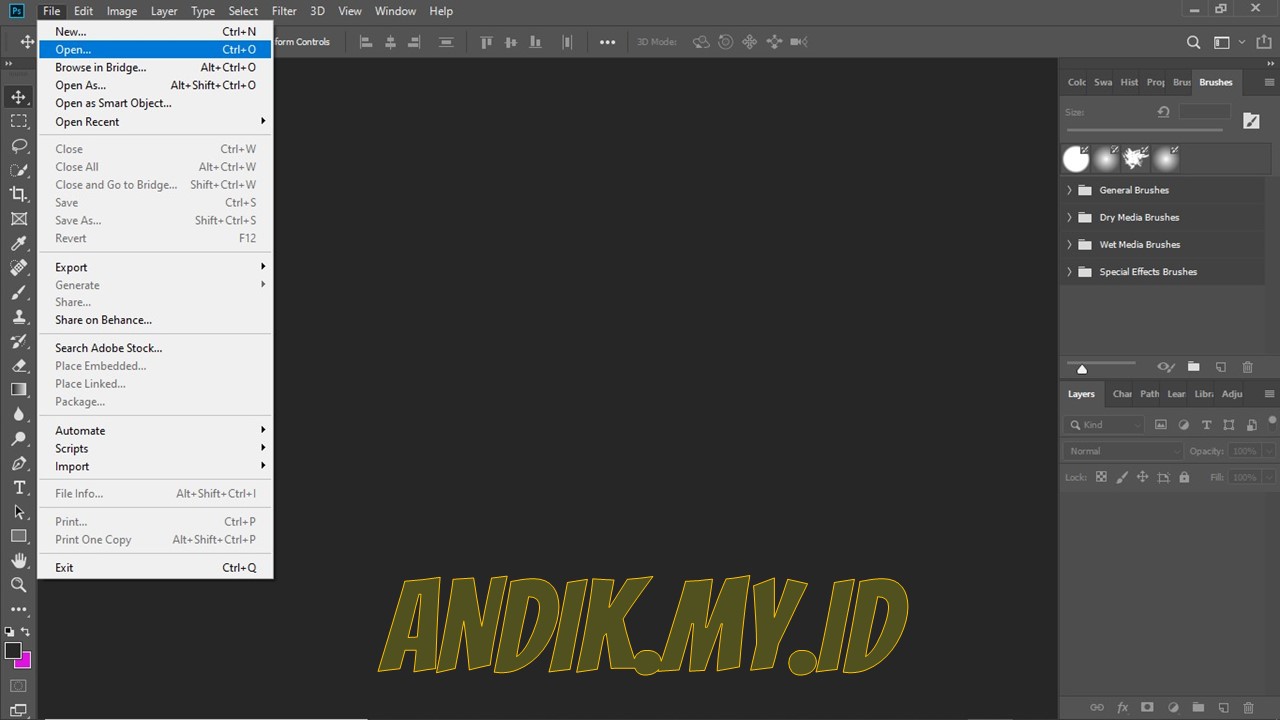This screenshot has width=1280, height=720.
Task: Toggle shape layer filter in Layers panel
Action: click(x=1229, y=425)
